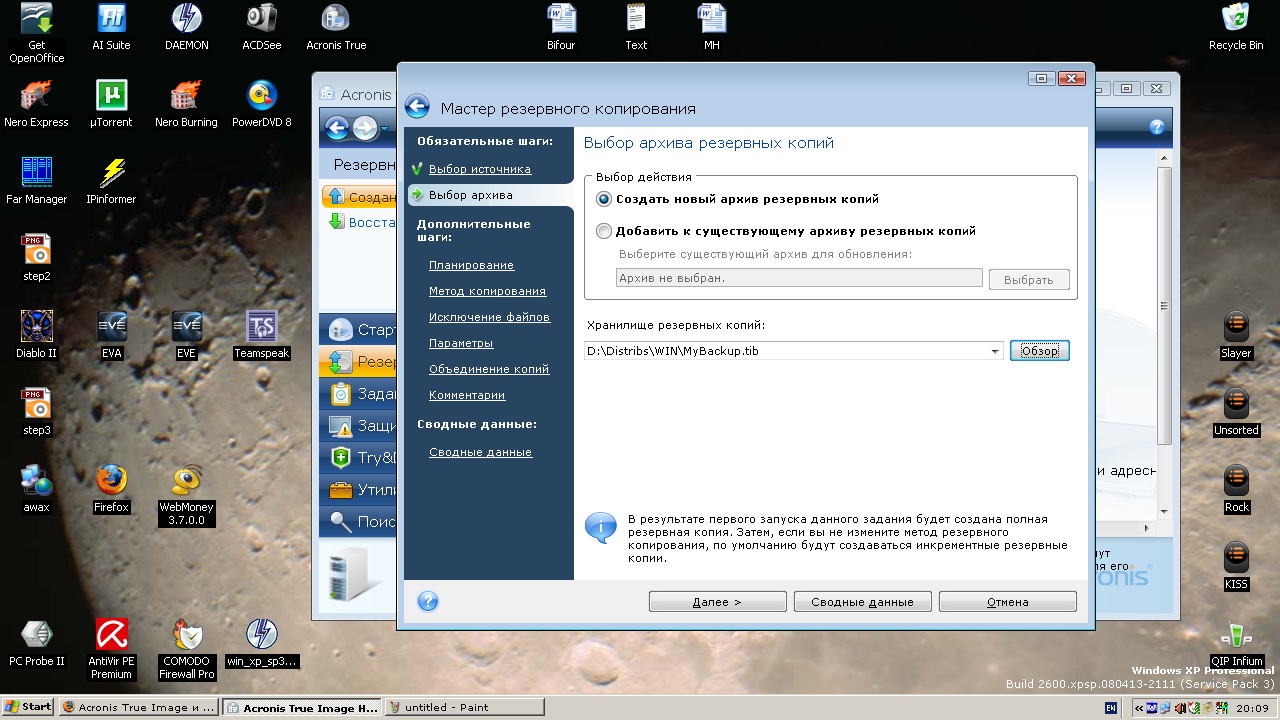Open Nero Burning desktop icon
Image resolution: width=1280 pixels, height=720 pixels.
point(186,96)
